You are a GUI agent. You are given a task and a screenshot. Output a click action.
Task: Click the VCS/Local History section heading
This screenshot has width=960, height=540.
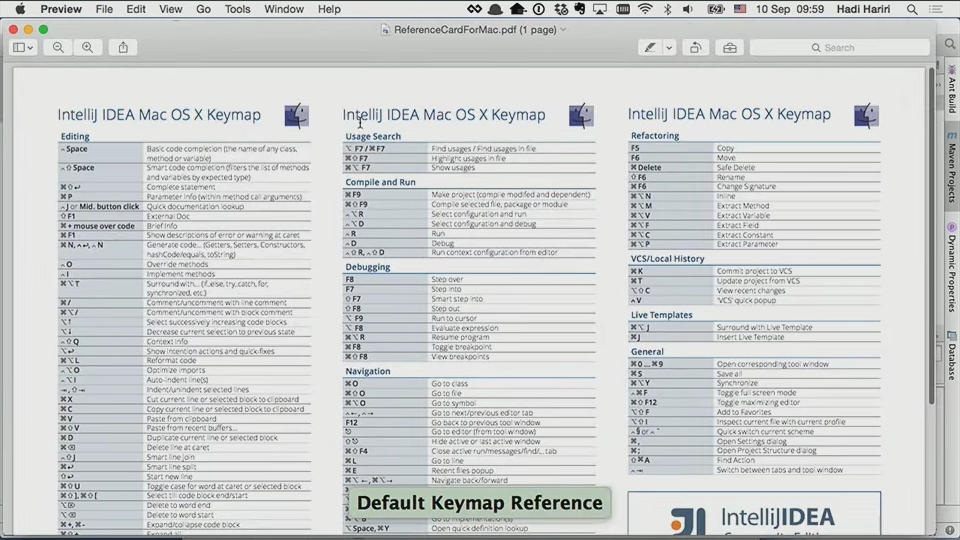[667, 258]
